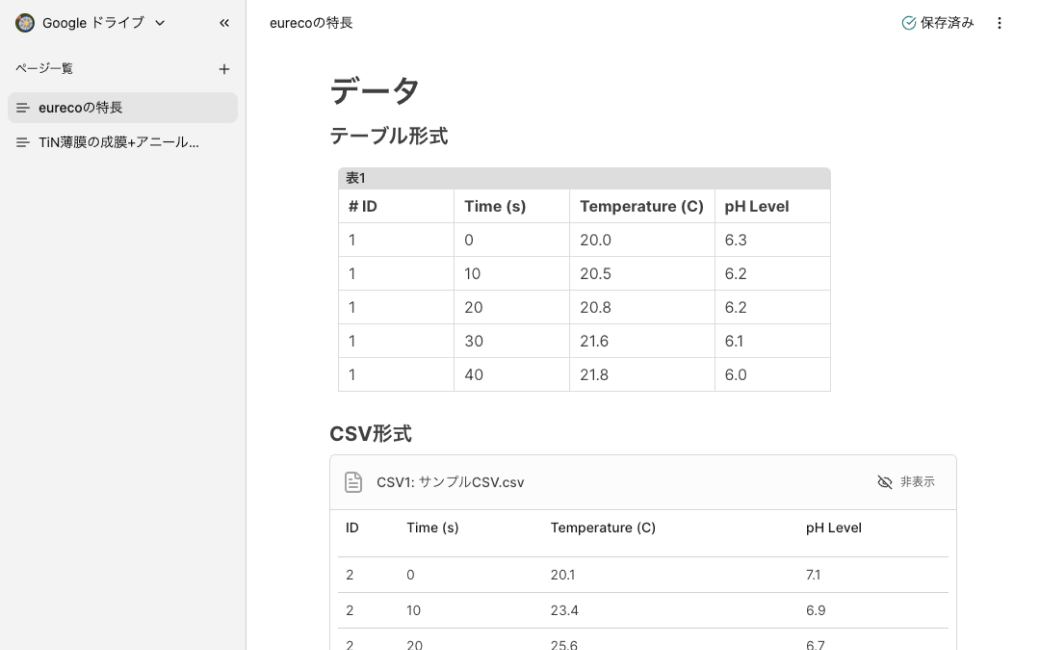Open the three-dot more options menu

[999, 23]
